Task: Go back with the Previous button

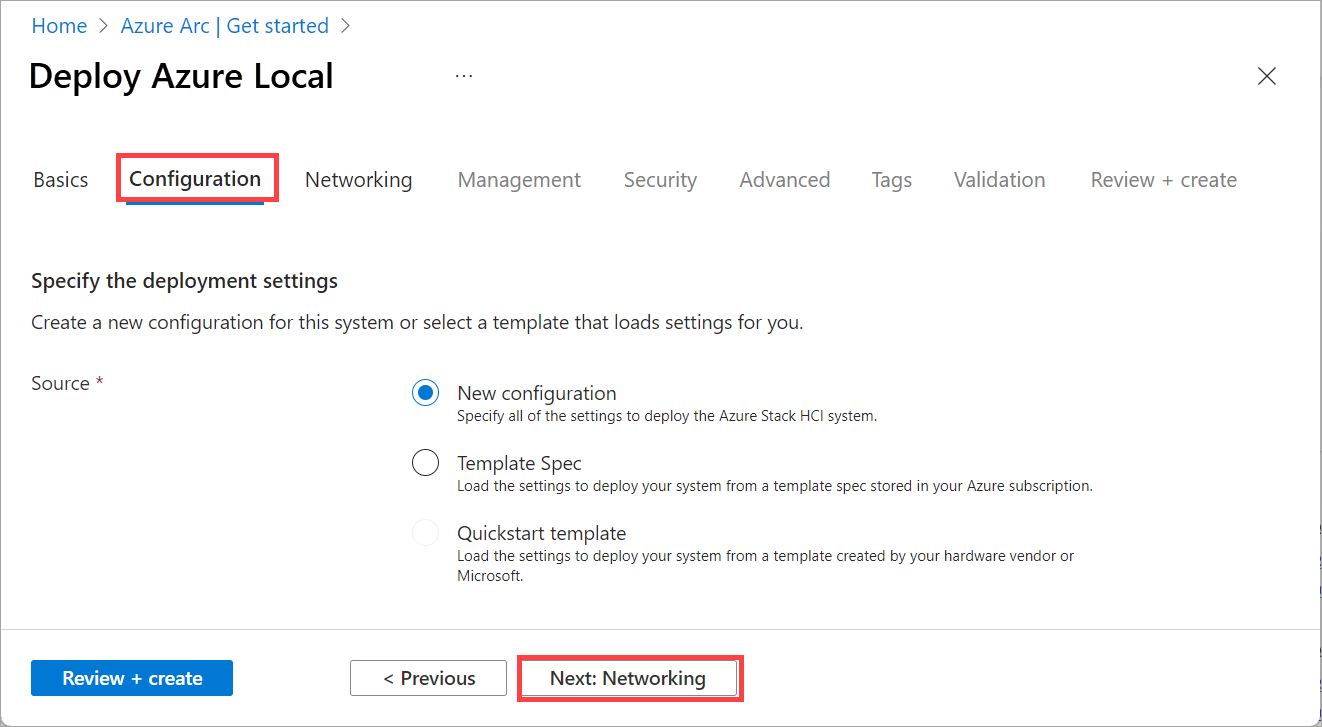Action: pos(428,678)
